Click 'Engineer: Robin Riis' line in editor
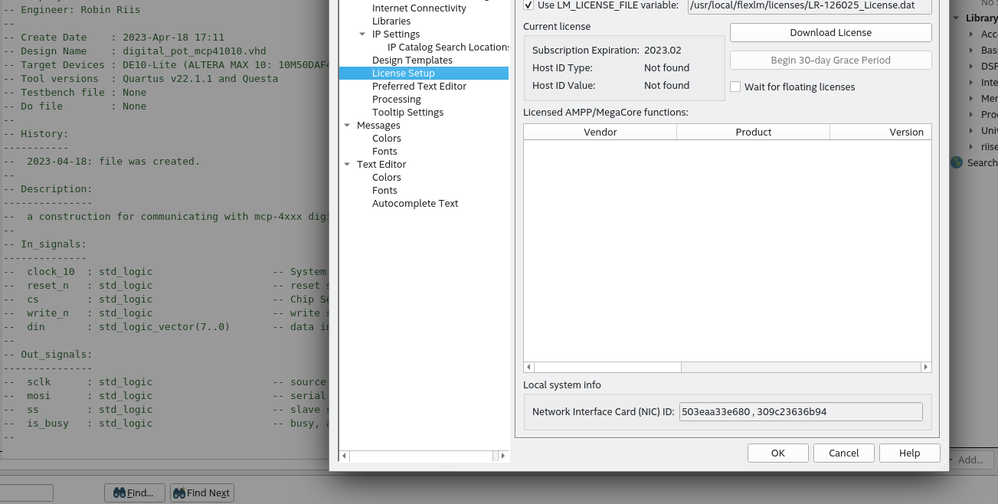The height and width of the screenshot is (504, 998). tap(72, 10)
